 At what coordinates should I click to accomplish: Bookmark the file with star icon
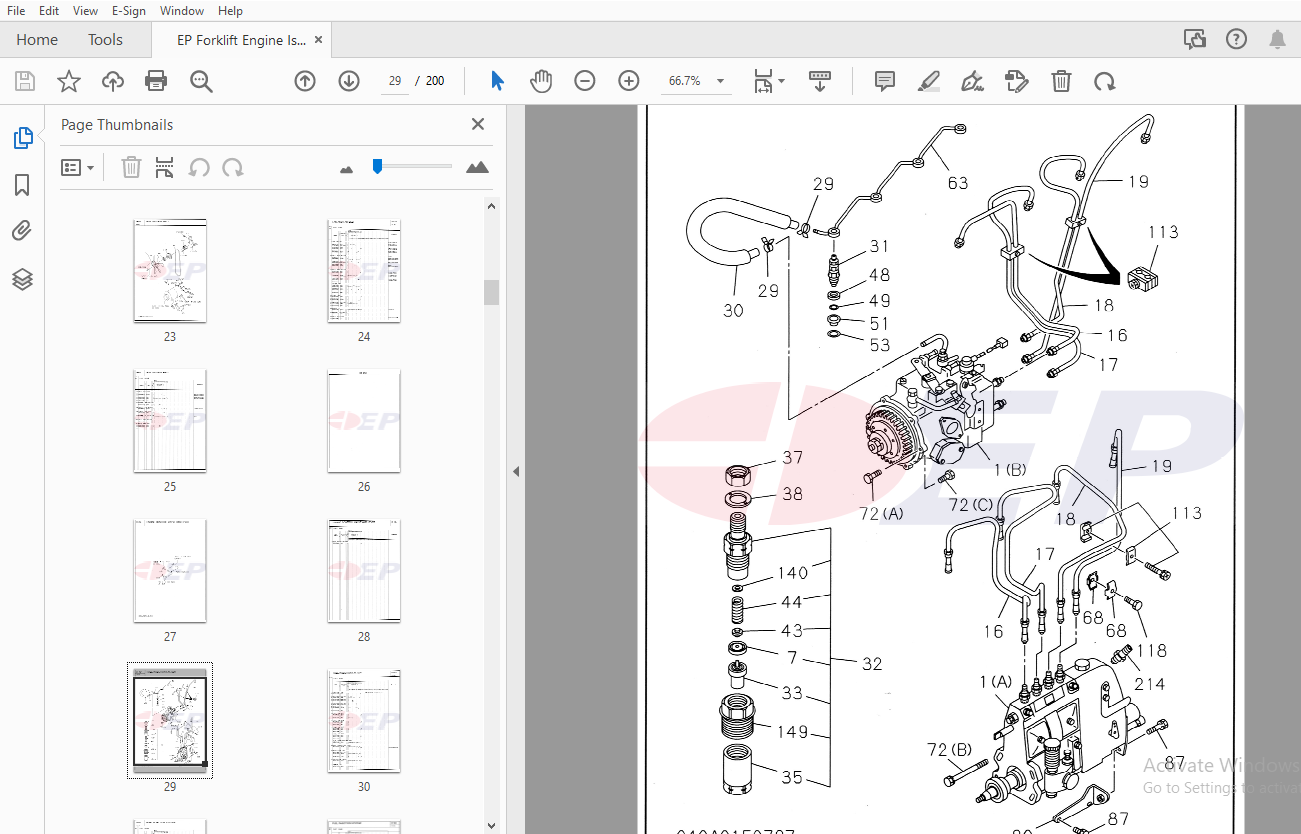68,81
